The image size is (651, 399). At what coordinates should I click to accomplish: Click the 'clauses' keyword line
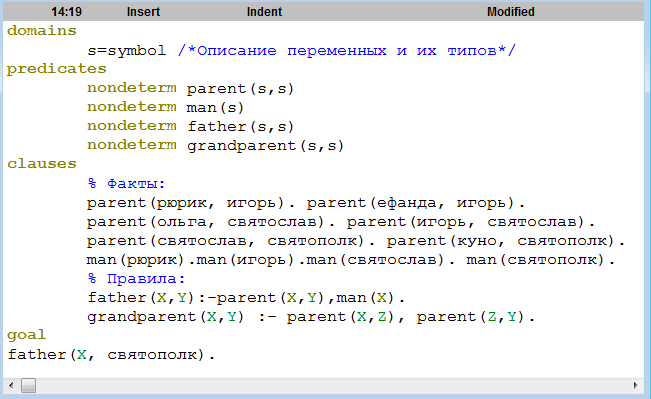[x=42, y=164]
